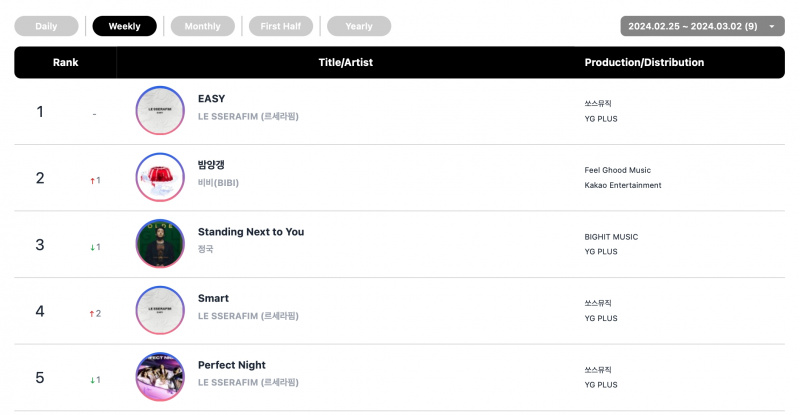Viewport: 800px width, 415px height.
Task: Expand the 2024.02.25 ~ 2024.03.02 week dropdown
Action: (x=703, y=26)
